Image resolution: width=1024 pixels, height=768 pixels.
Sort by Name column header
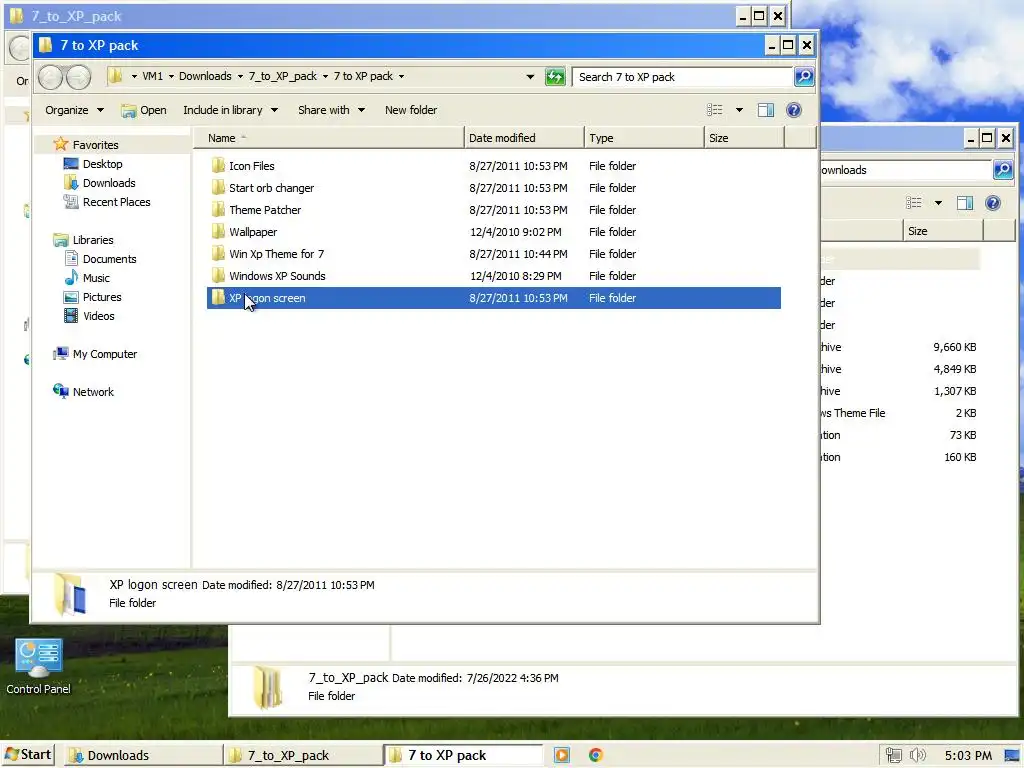point(329,138)
